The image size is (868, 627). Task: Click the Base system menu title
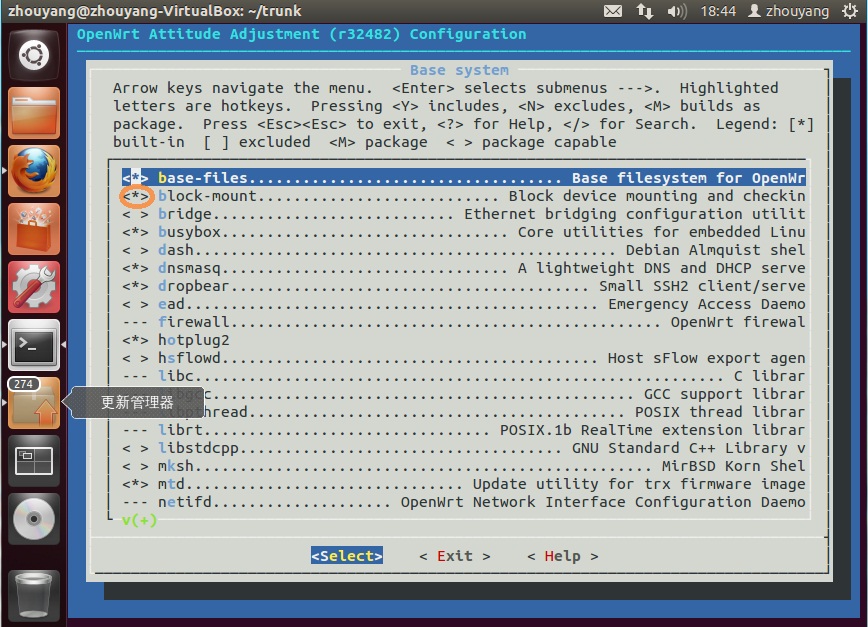pyautogui.click(x=459, y=70)
